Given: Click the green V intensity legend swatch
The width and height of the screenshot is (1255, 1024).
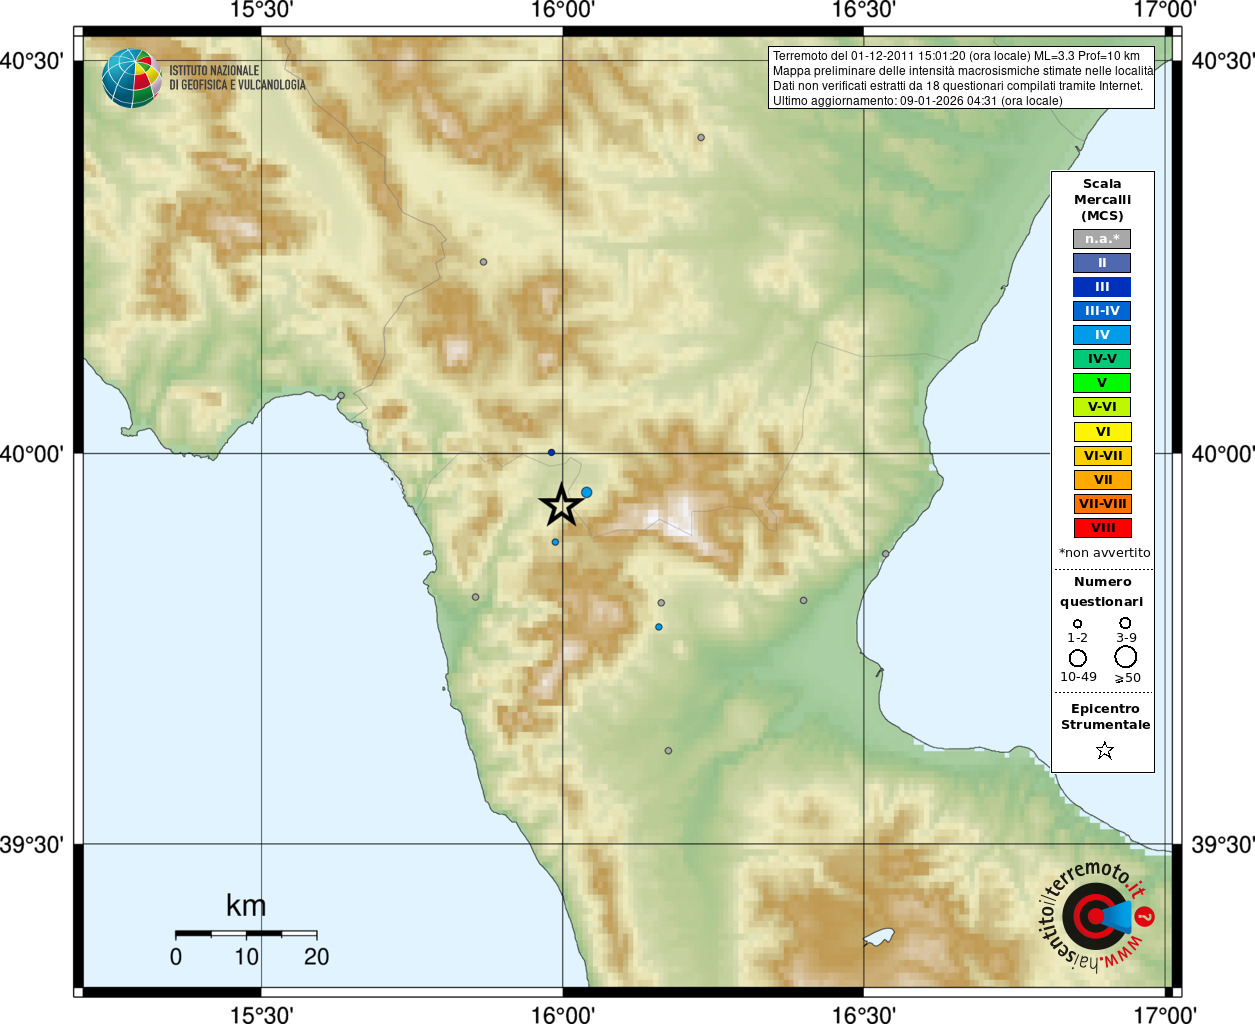Looking at the screenshot, I should click(1102, 383).
